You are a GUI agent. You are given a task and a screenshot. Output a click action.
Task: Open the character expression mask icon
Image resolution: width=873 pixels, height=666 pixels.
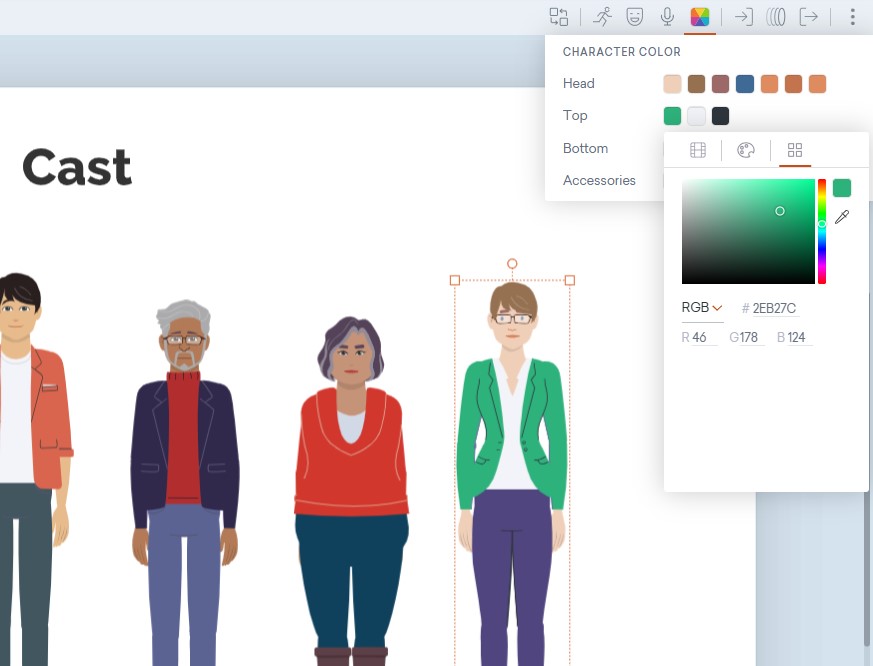tap(634, 17)
